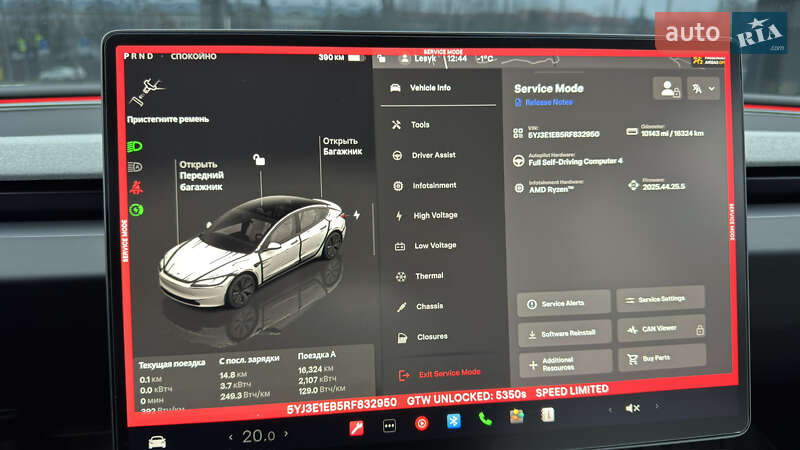The height and width of the screenshot is (450, 800).
Task: Tap the charge port lightning icon
Action: pyautogui.click(x=357, y=215)
